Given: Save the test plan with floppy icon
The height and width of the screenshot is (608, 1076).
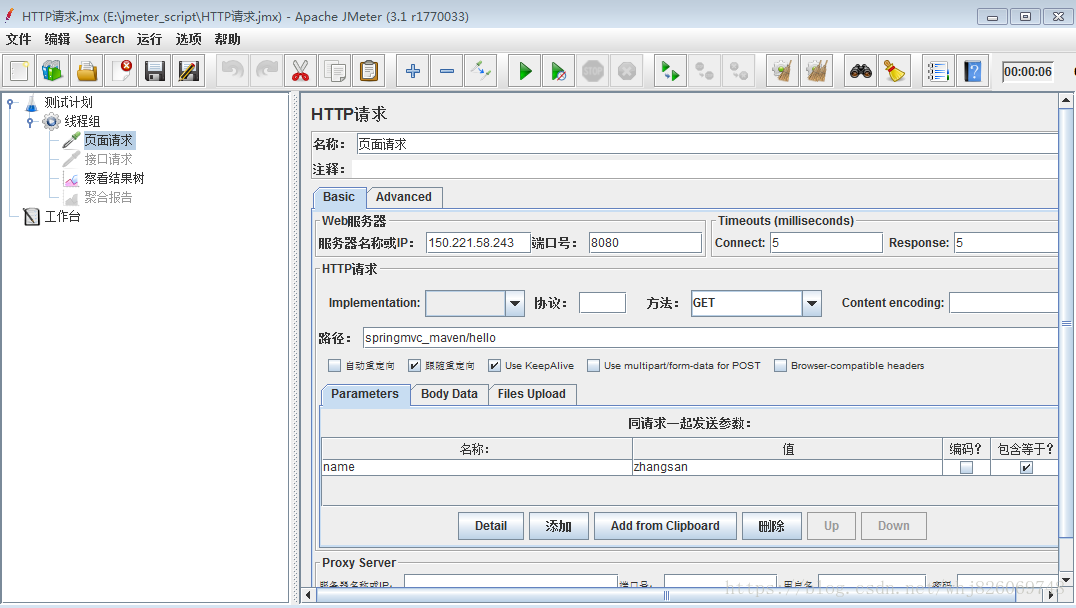Looking at the screenshot, I should pos(155,71).
